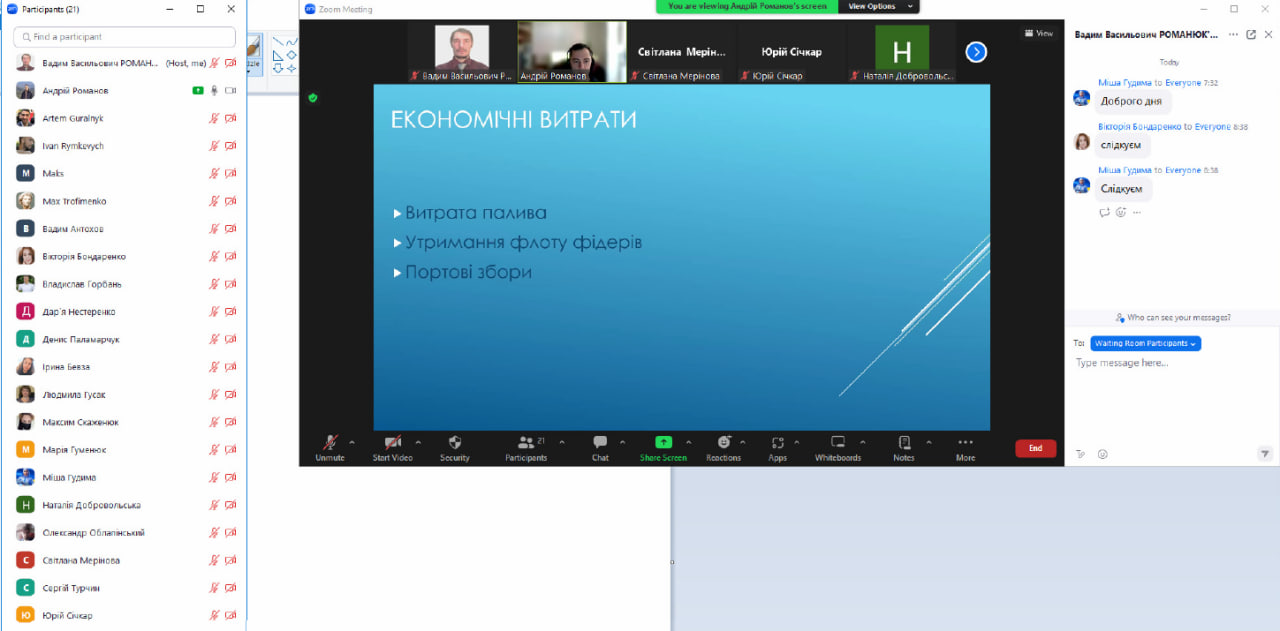Viewport: 1280px width, 631px height.
Task: Open the View layout menu
Action: (1039, 33)
